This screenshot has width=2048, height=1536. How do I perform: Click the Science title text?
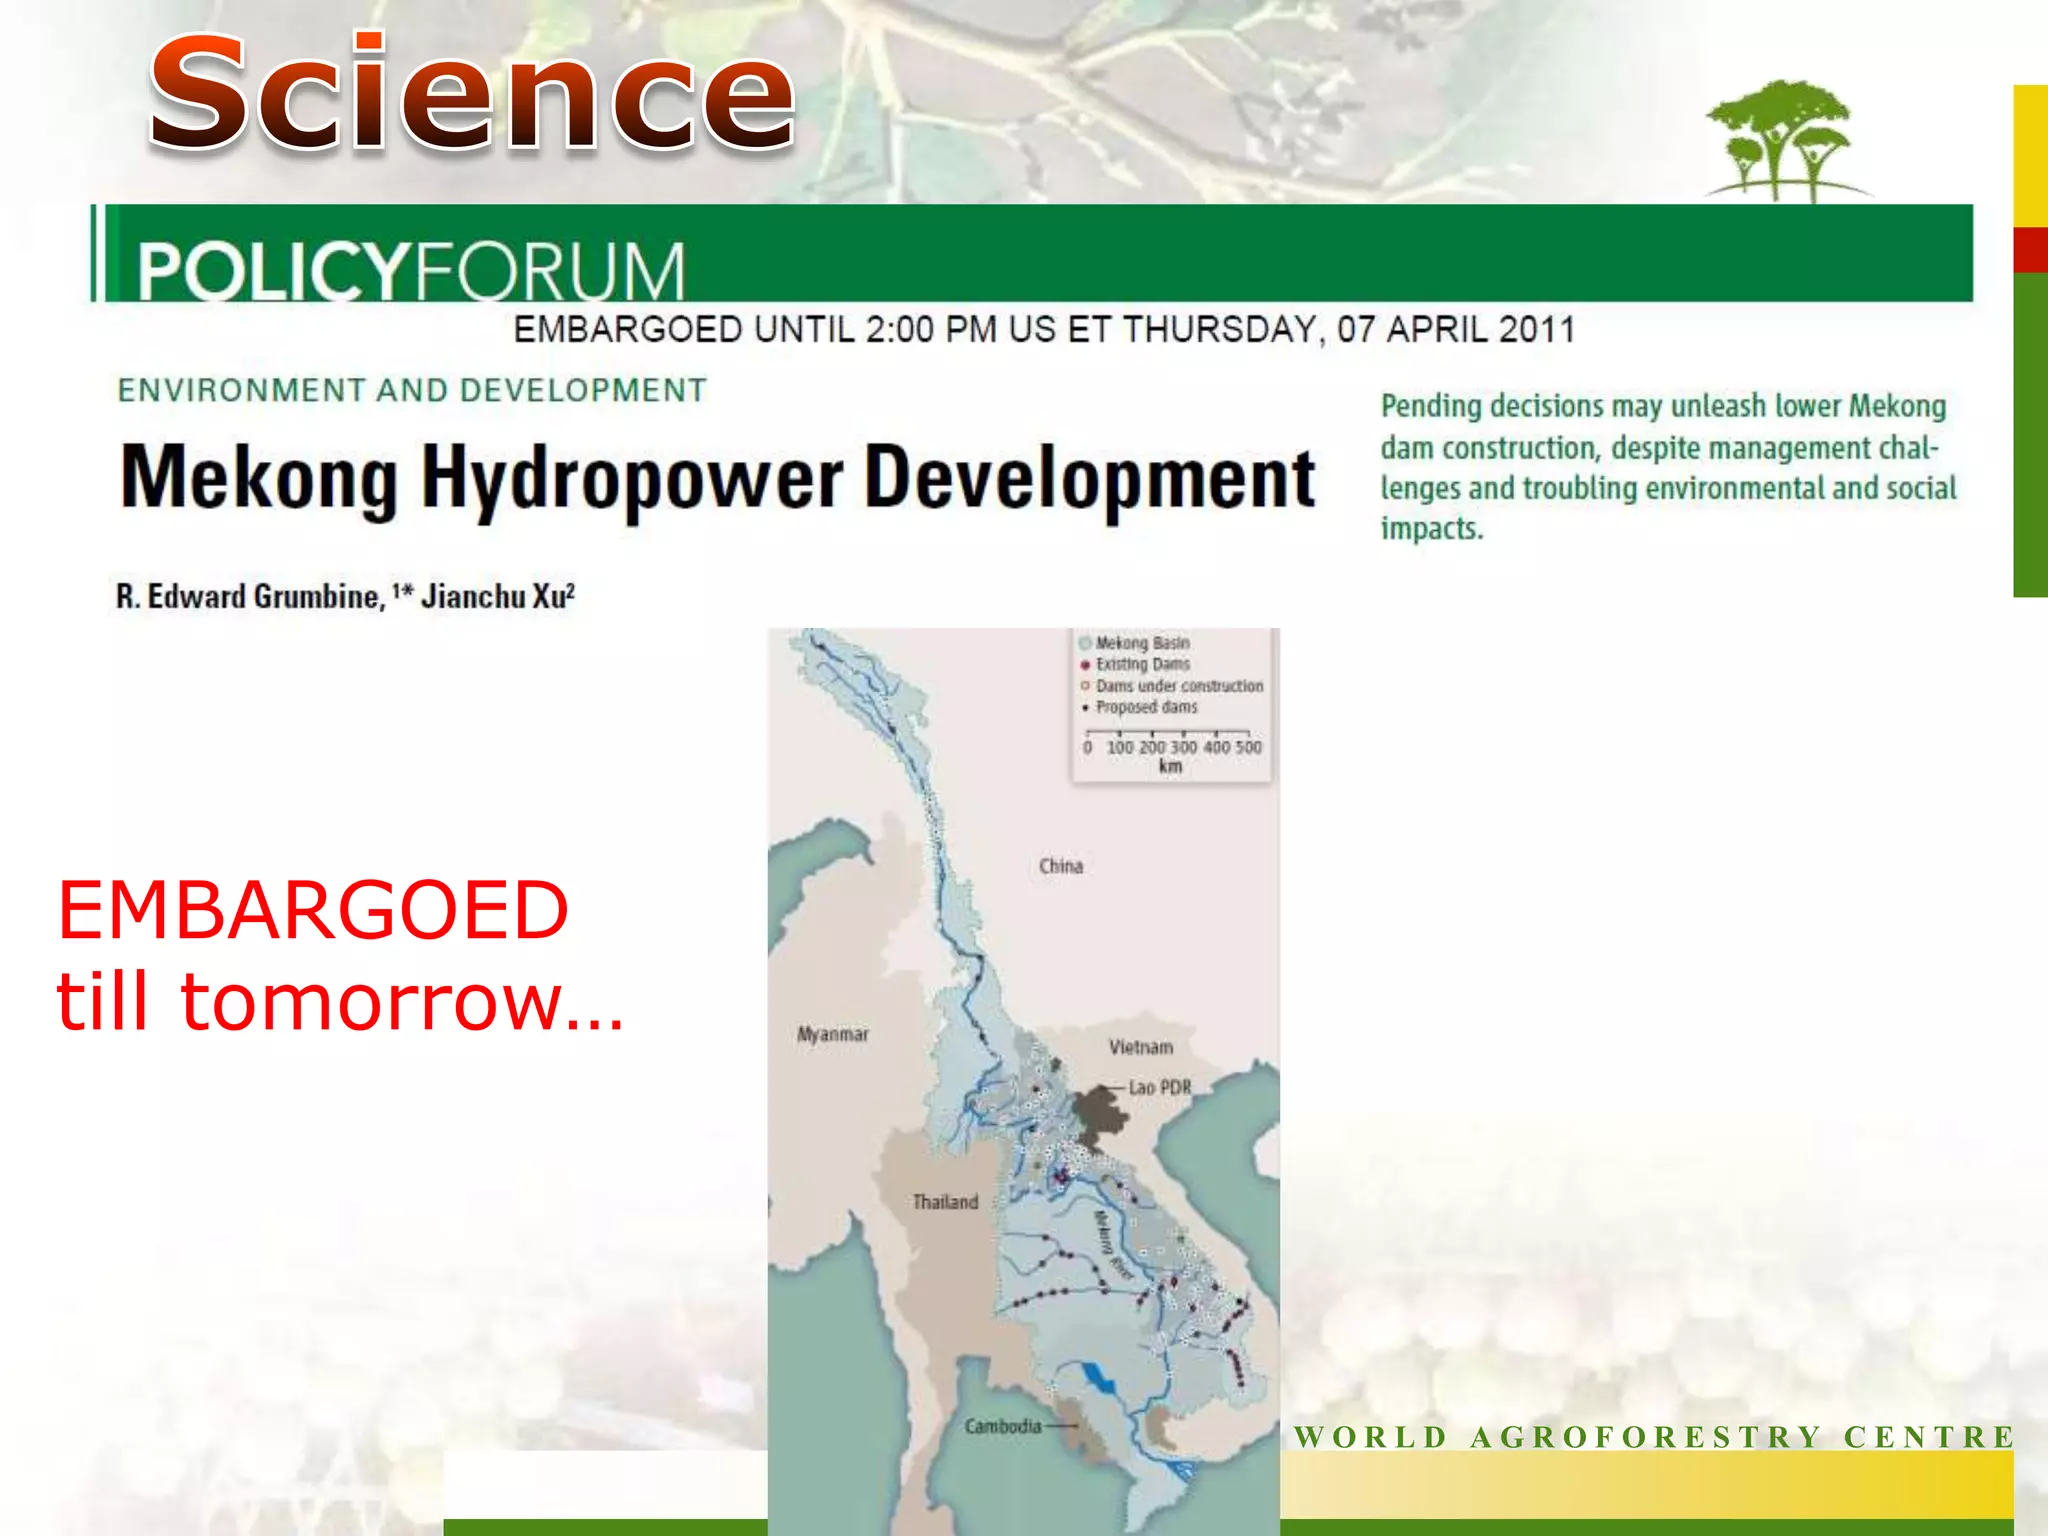point(471,94)
